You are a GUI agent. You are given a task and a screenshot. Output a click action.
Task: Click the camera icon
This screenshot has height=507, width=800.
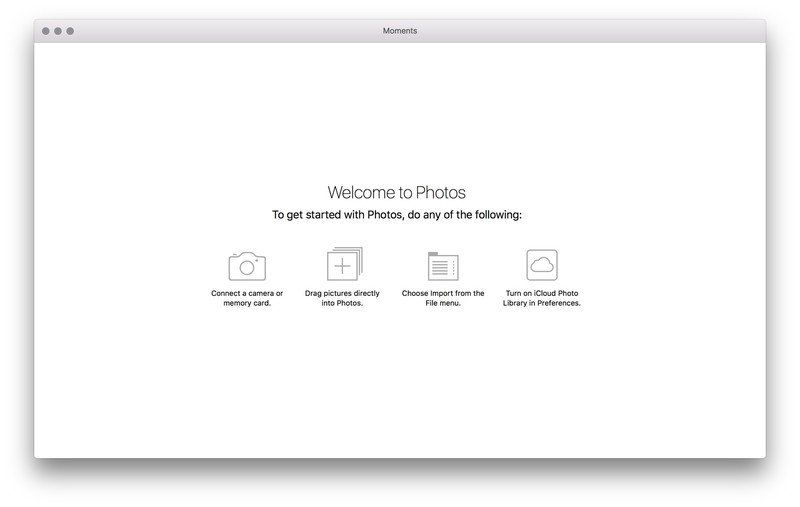247,266
